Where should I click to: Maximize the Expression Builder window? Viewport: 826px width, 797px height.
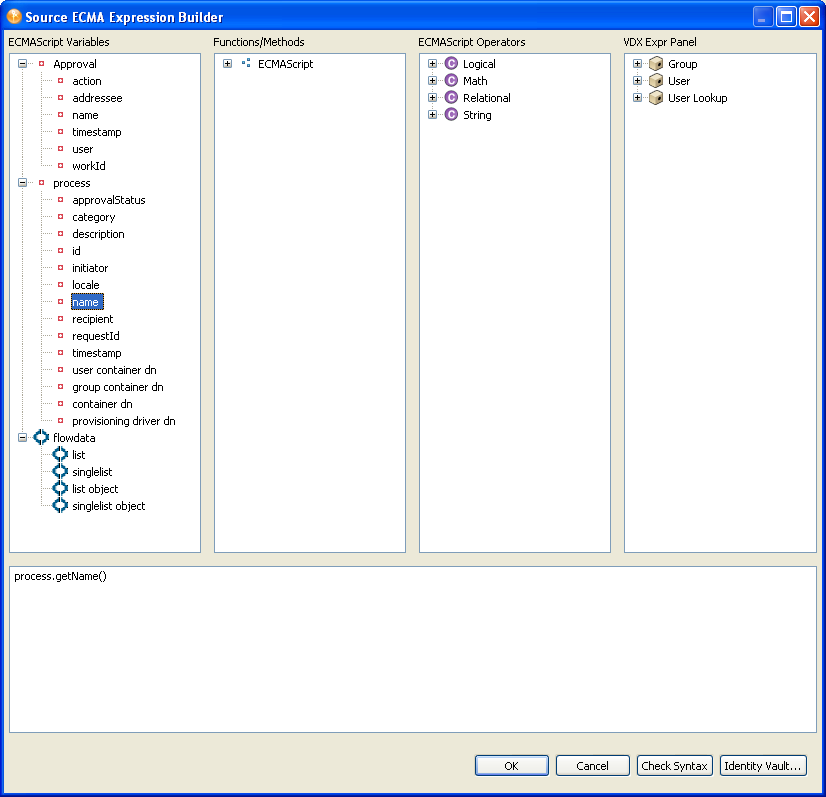[x=786, y=17]
